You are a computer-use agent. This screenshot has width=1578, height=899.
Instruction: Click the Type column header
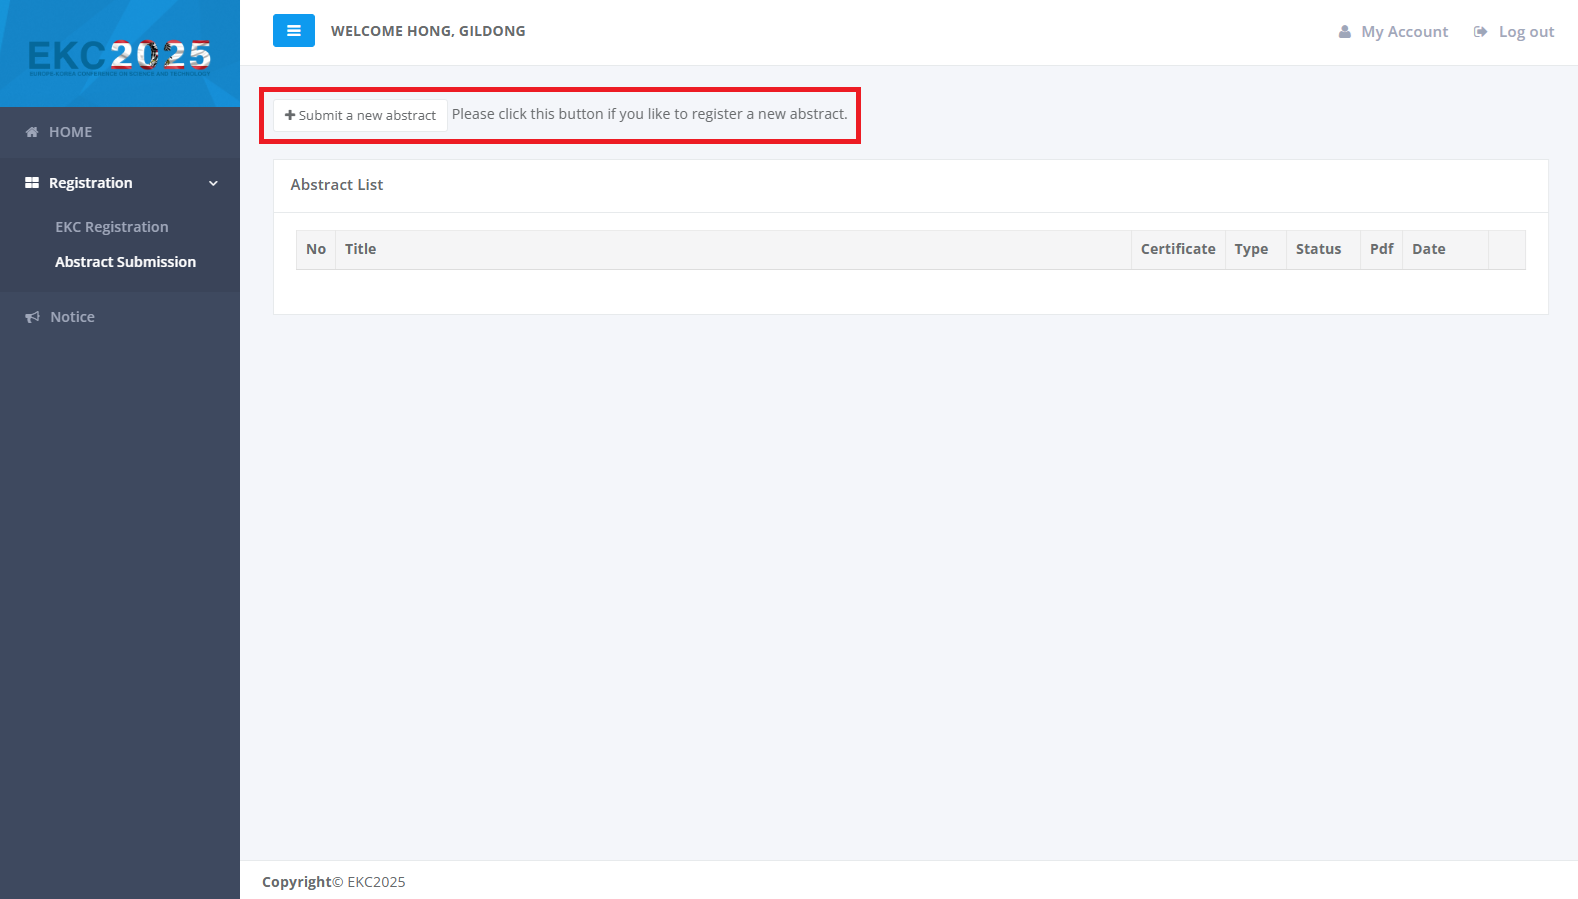coord(1251,249)
